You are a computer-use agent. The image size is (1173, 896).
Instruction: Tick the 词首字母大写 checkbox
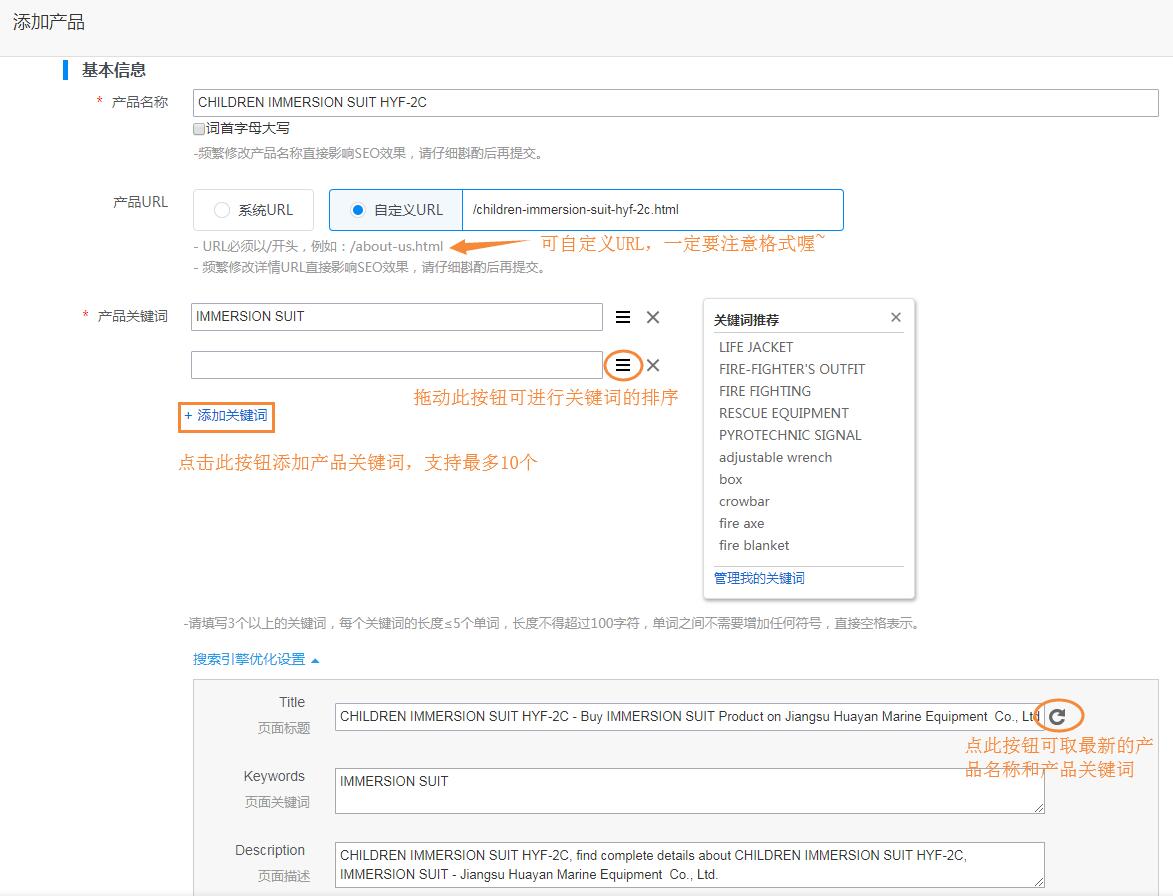click(x=199, y=129)
